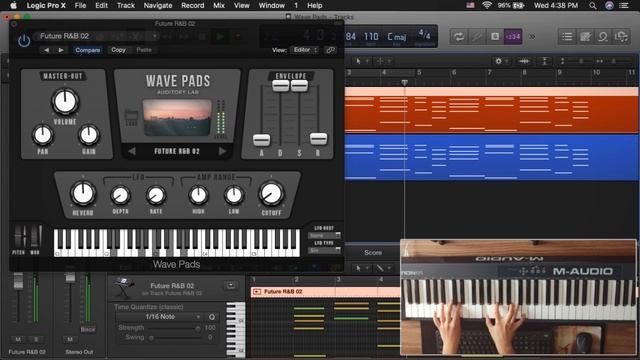This screenshot has width=640, height=360.
Task: Open the Edit menu
Action: pyautogui.click(x=101, y=5)
